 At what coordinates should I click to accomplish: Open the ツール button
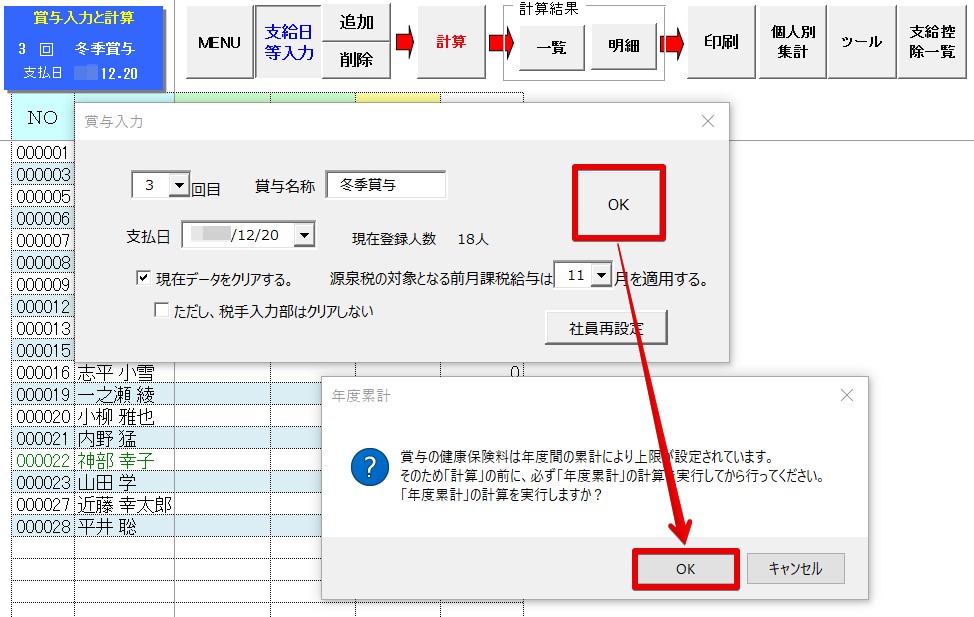(x=861, y=42)
